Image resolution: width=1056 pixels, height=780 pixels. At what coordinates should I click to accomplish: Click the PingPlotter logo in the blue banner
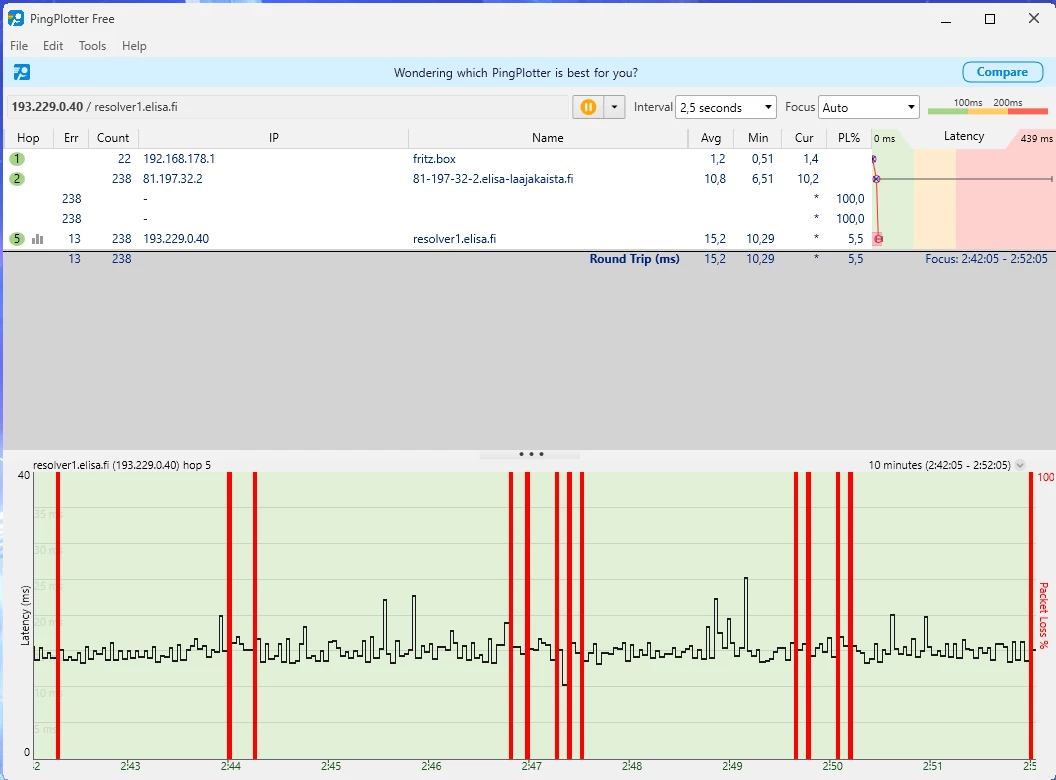coord(22,72)
